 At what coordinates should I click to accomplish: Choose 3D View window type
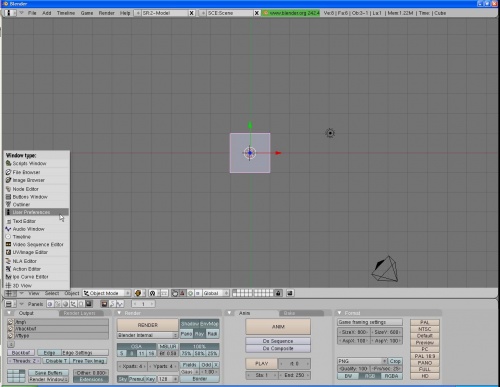(x=37, y=286)
